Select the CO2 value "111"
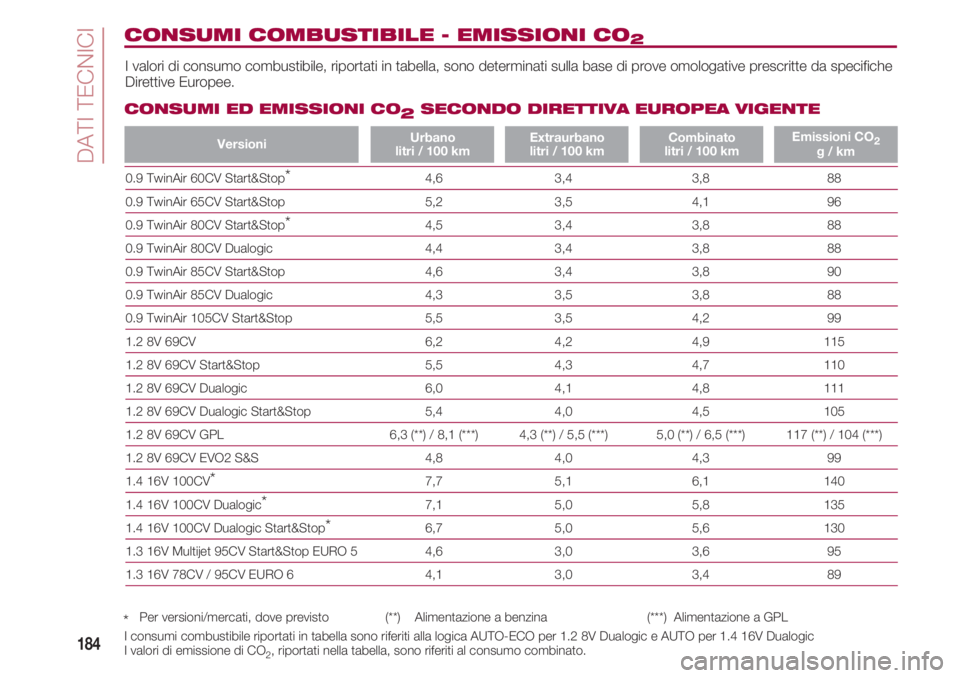Viewport: 960px width, 678px height. (834, 388)
